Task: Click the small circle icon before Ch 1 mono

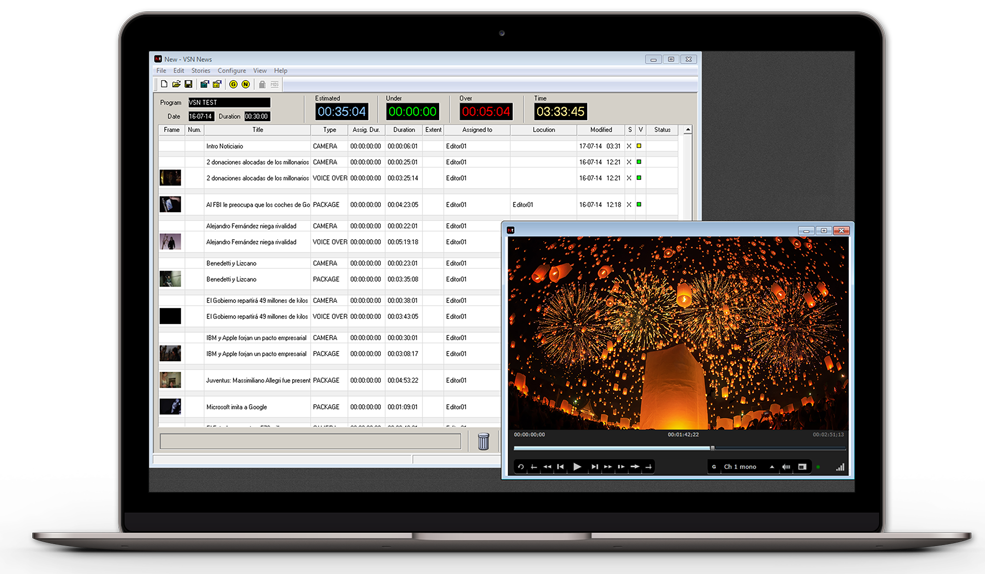Action: [x=714, y=467]
